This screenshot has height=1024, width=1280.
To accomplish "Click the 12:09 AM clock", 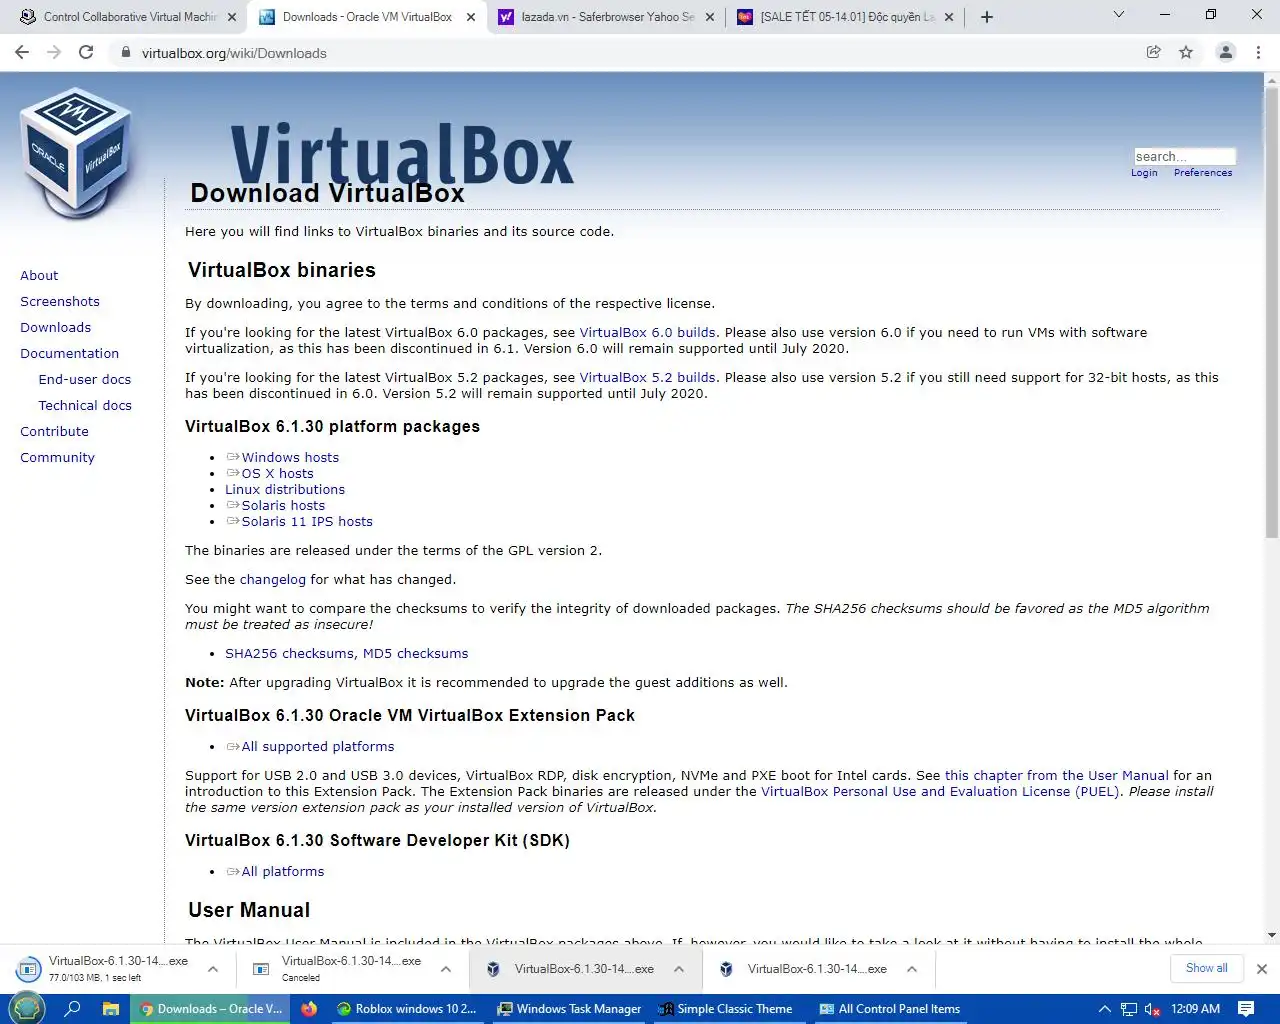I will (1196, 1009).
